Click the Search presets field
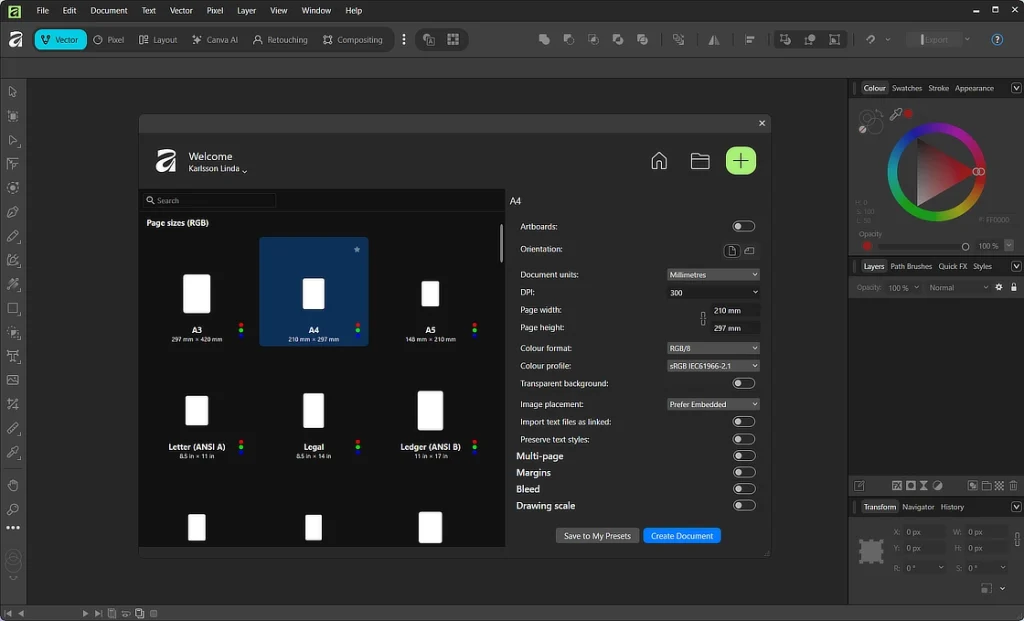Image resolution: width=1024 pixels, height=621 pixels. [210, 200]
